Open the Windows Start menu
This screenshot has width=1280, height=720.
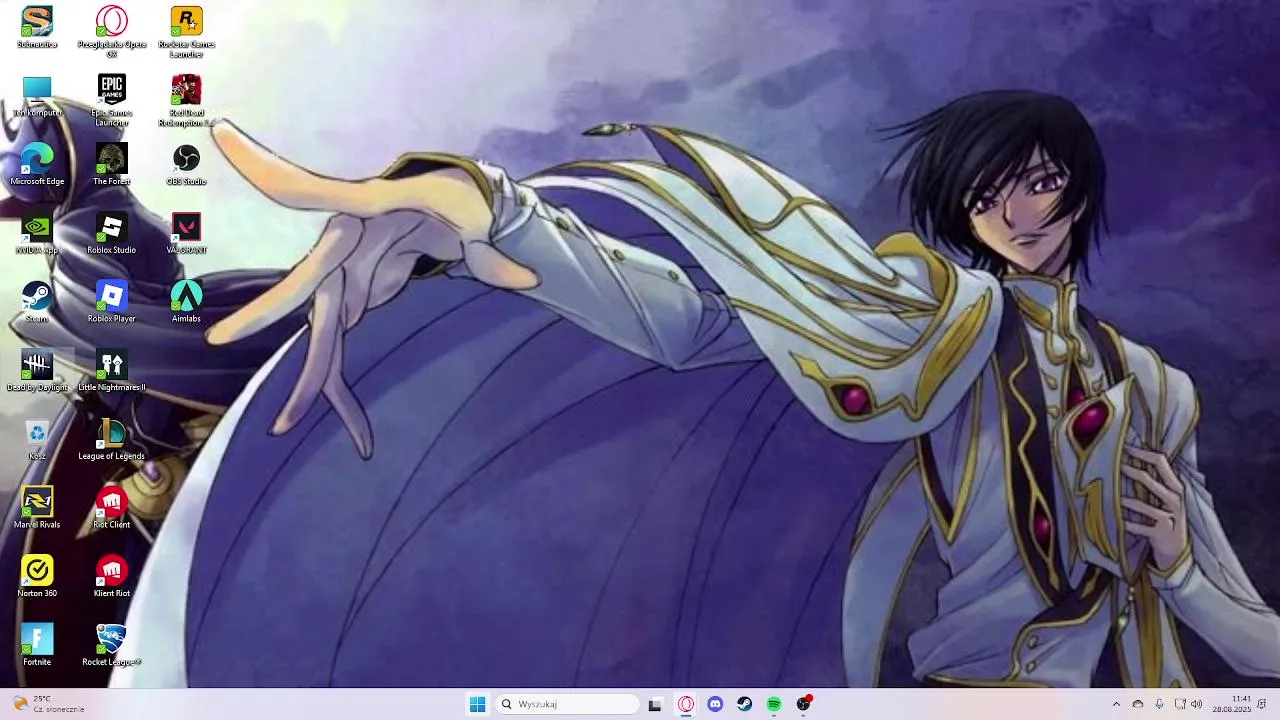coord(477,704)
